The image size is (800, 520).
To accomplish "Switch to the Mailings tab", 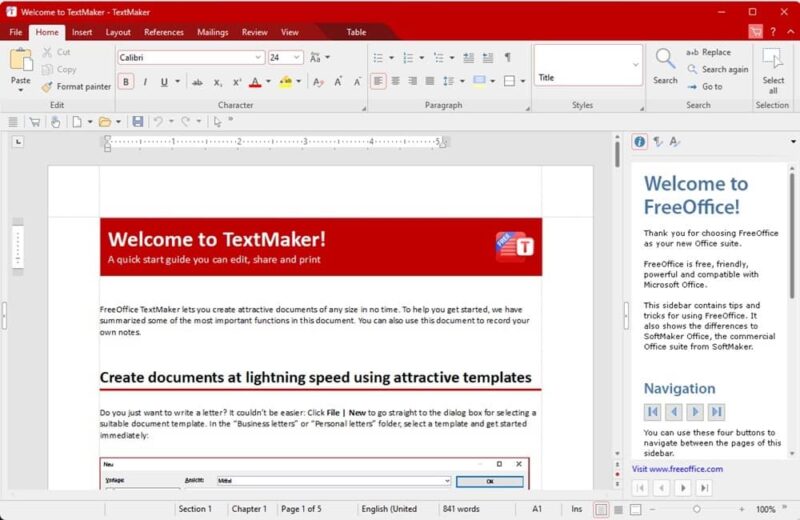I will (x=213, y=32).
